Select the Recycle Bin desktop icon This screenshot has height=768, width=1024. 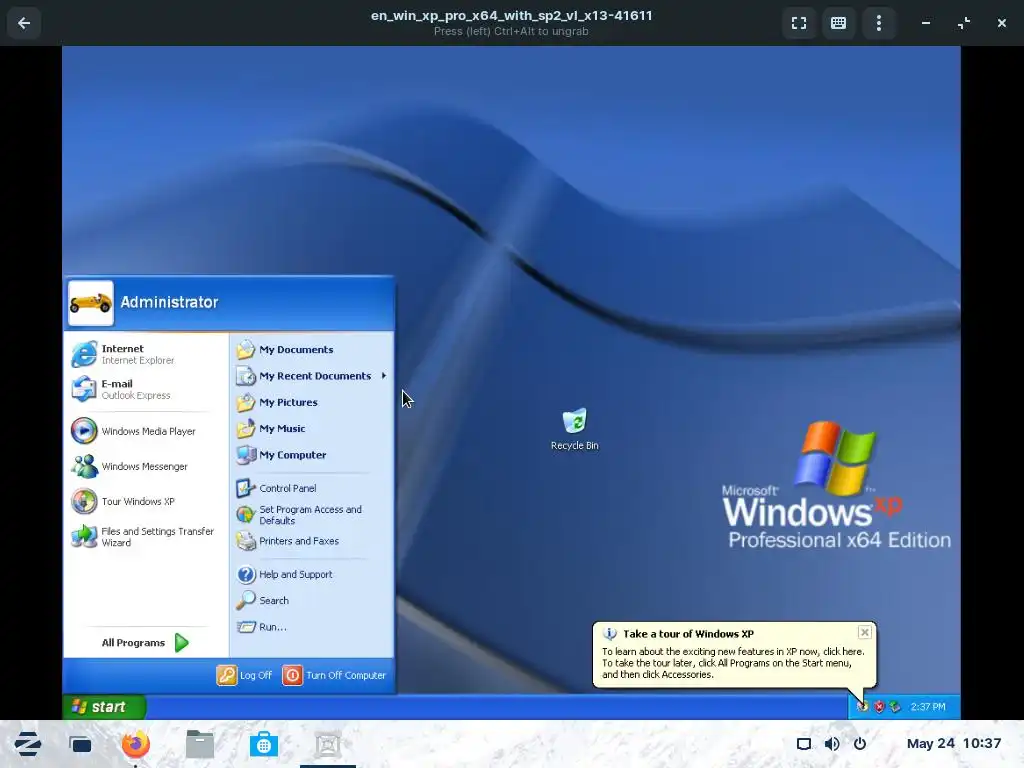pyautogui.click(x=575, y=429)
